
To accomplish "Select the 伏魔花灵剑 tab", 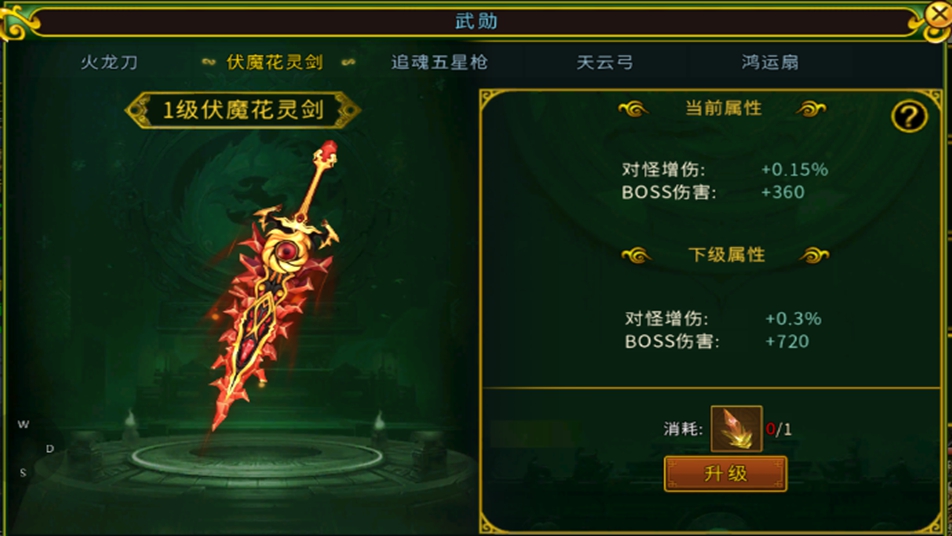I will pos(274,62).
